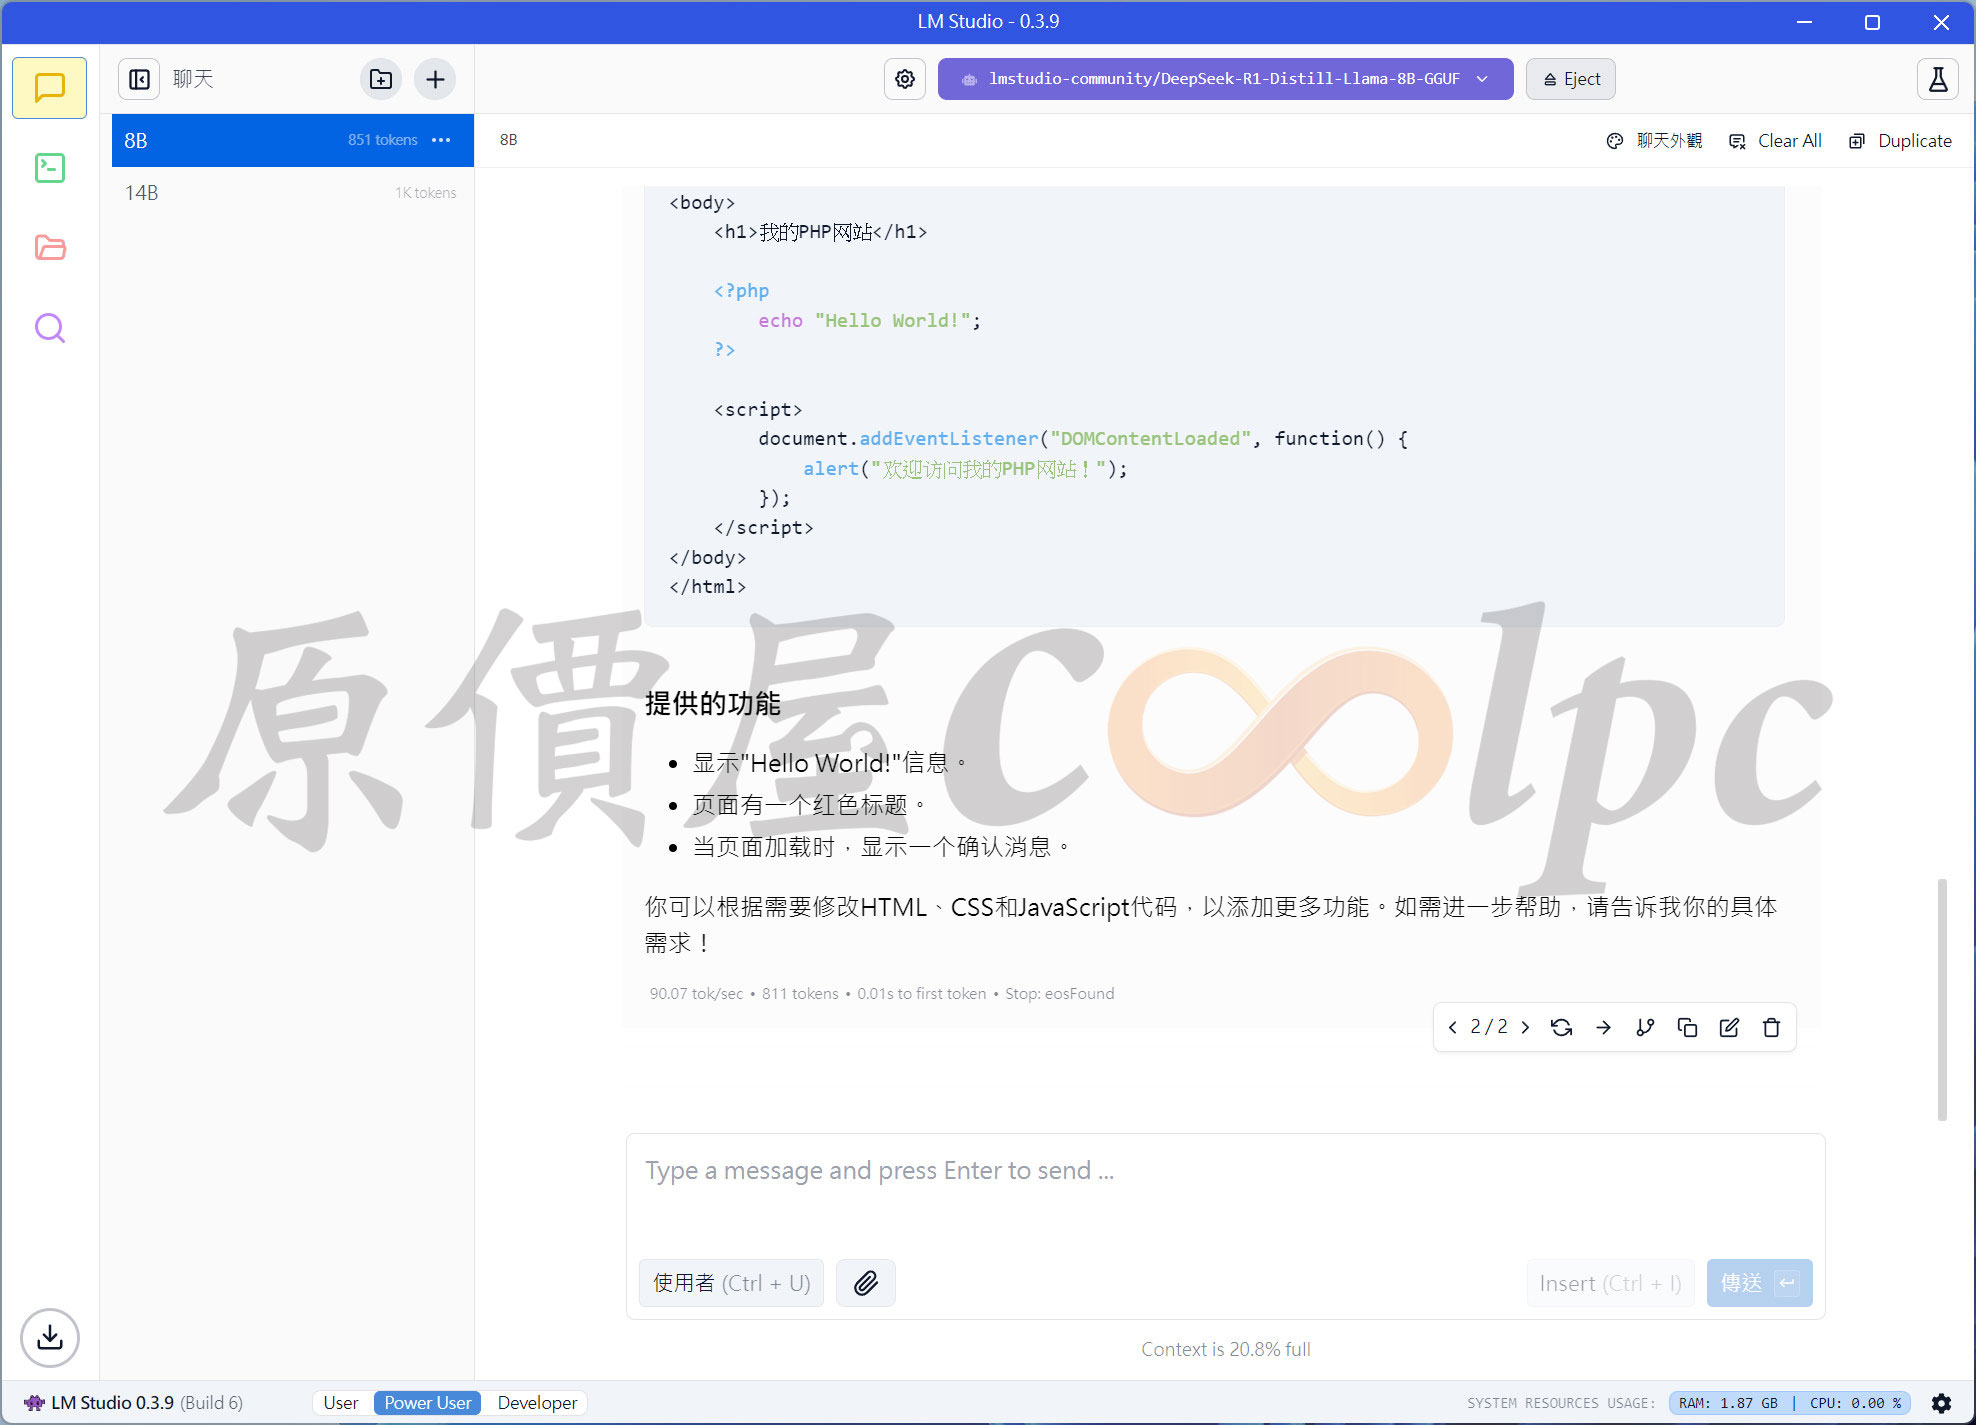Open the model selector dropdown
The width and height of the screenshot is (1976, 1425).
coord(1225,79)
